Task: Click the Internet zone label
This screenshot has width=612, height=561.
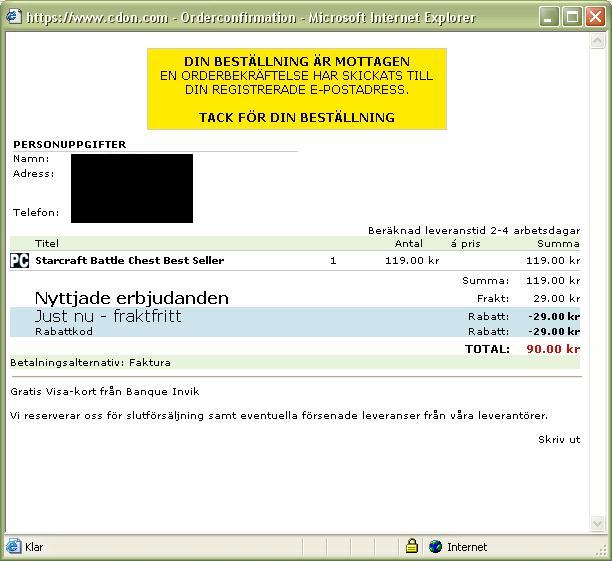Action: [467, 547]
